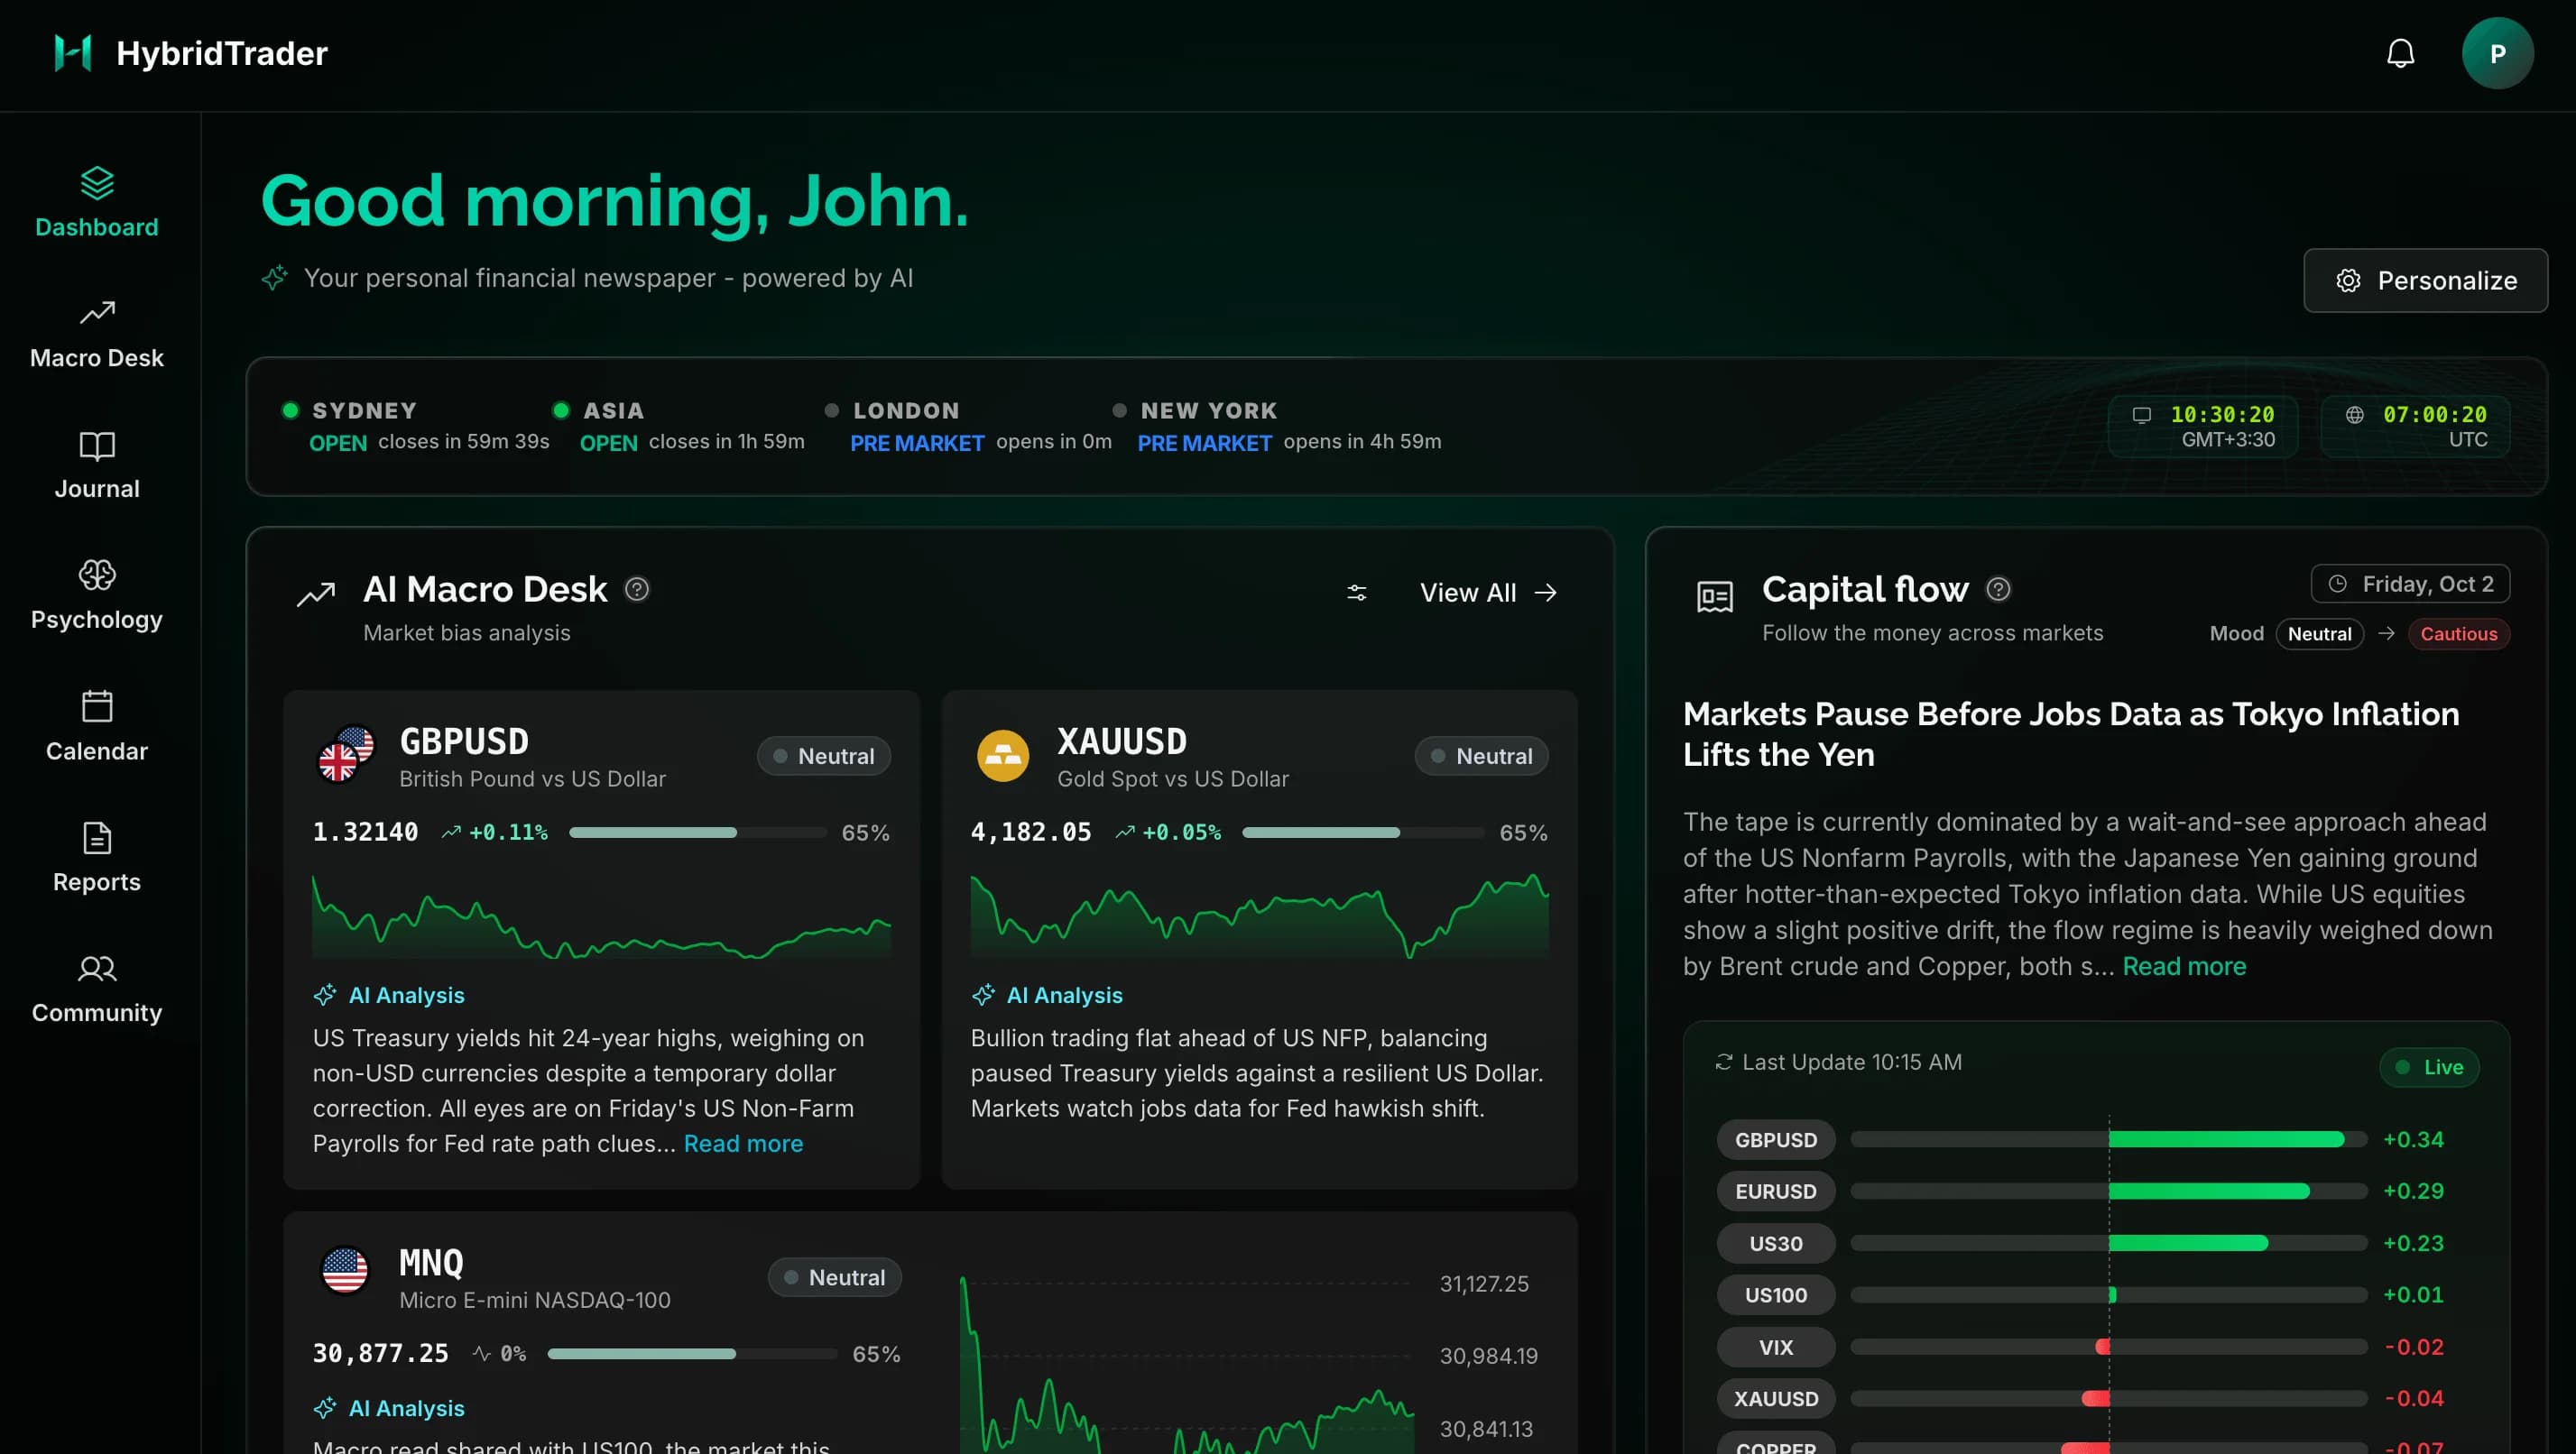Click the Neutral badge on the GBPUSD card
The height and width of the screenshot is (1454, 2576).
(823, 756)
